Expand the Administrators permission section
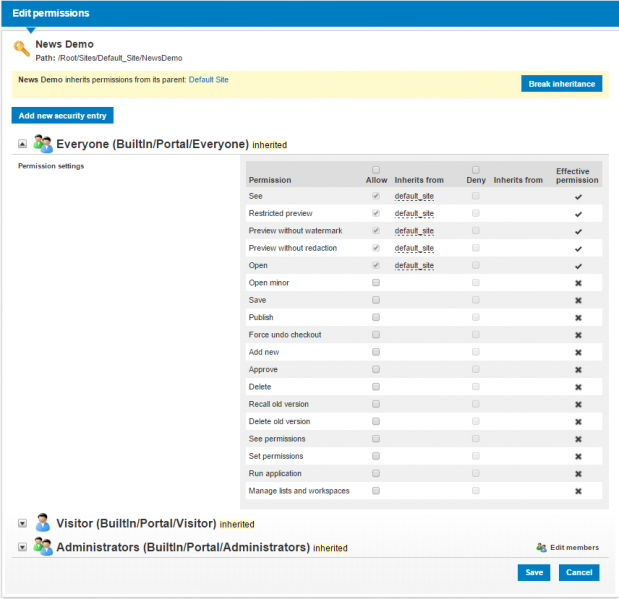 pyautogui.click(x=23, y=547)
